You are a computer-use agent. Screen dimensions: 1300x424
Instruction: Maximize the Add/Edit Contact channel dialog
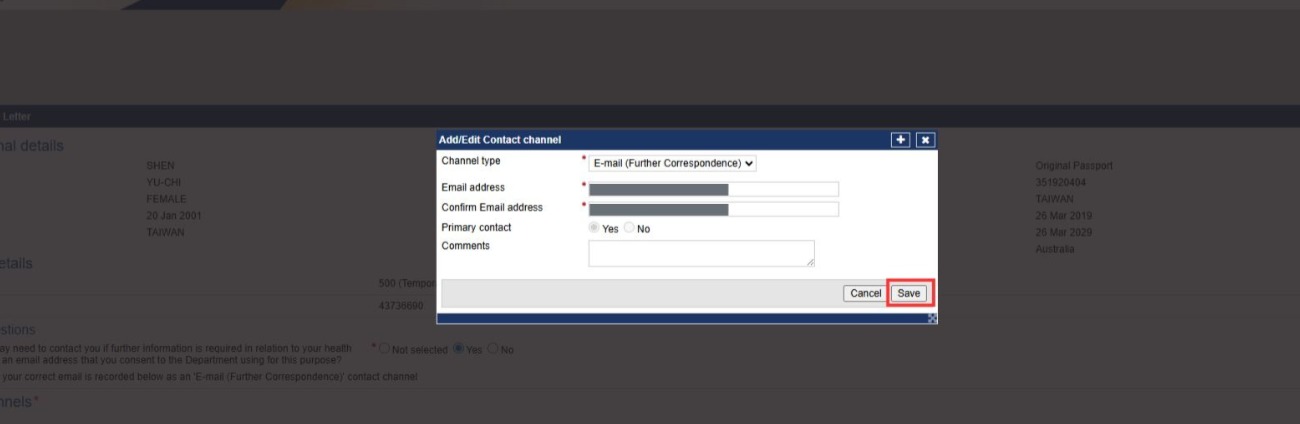pos(901,140)
